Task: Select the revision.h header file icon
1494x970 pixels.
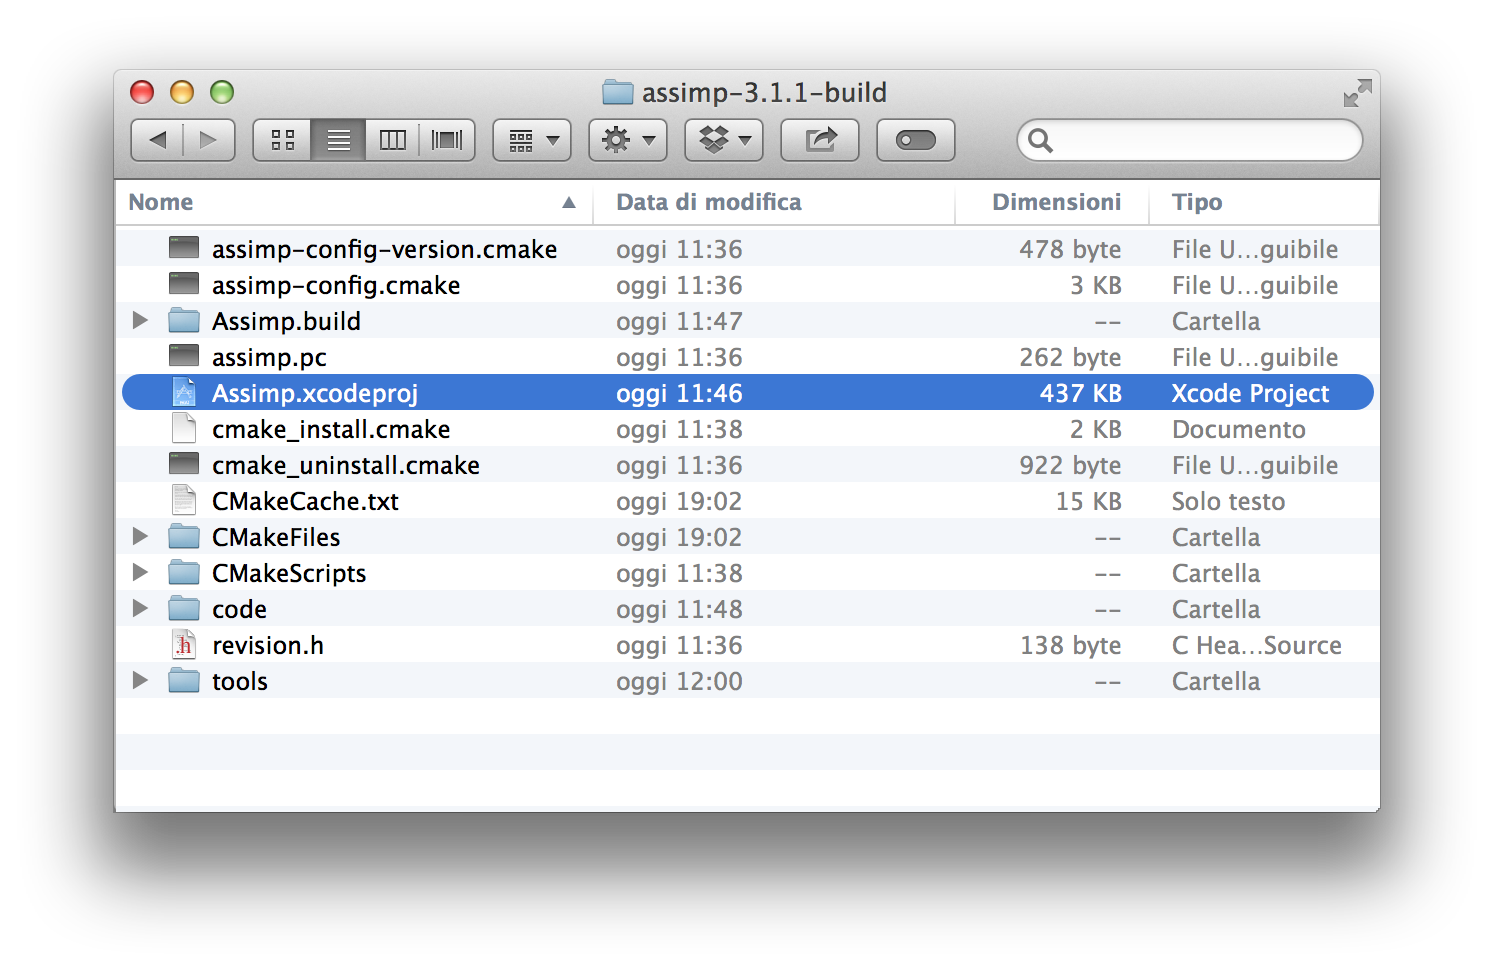Action: (184, 645)
